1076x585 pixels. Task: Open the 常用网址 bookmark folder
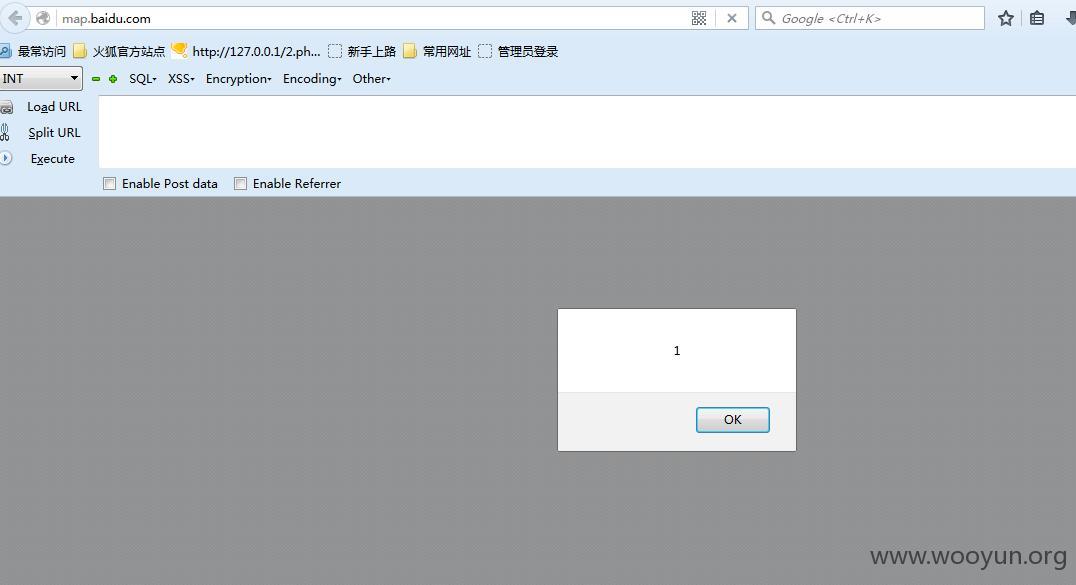coord(437,51)
